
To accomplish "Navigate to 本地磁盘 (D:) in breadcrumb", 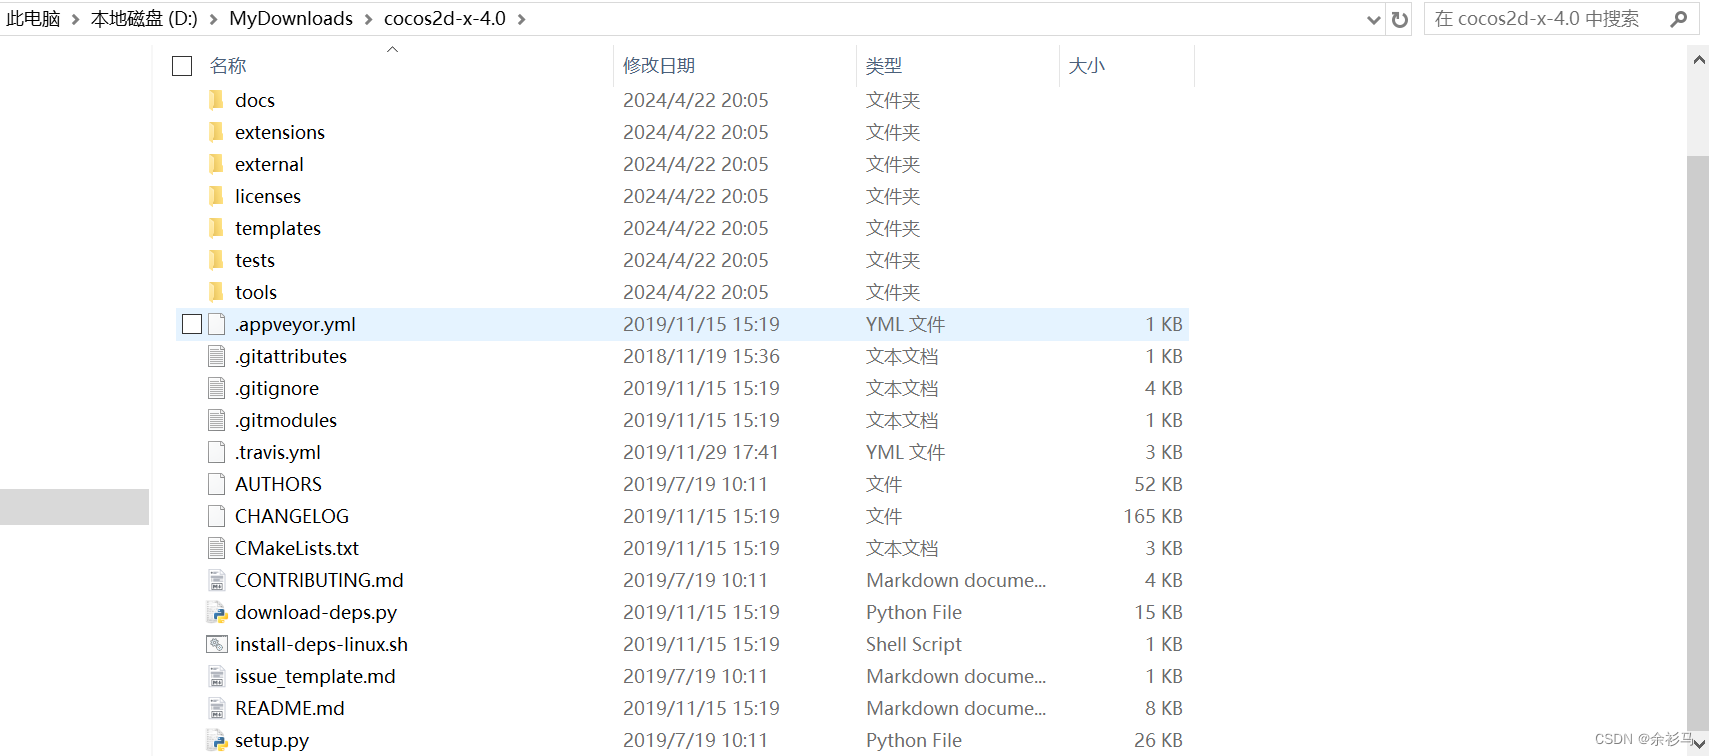I will click(144, 19).
